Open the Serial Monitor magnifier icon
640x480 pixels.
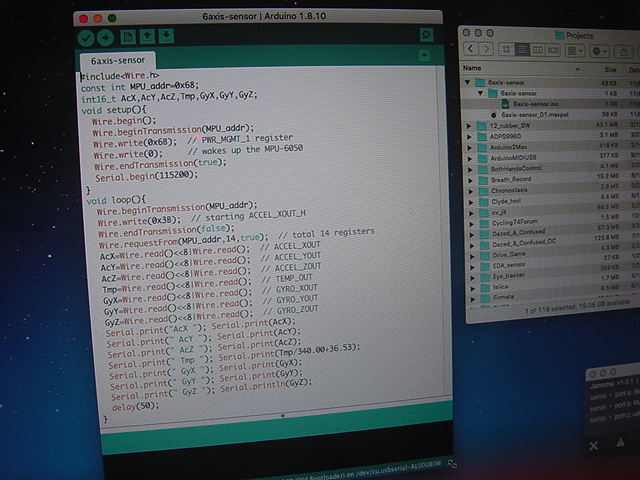[427, 35]
